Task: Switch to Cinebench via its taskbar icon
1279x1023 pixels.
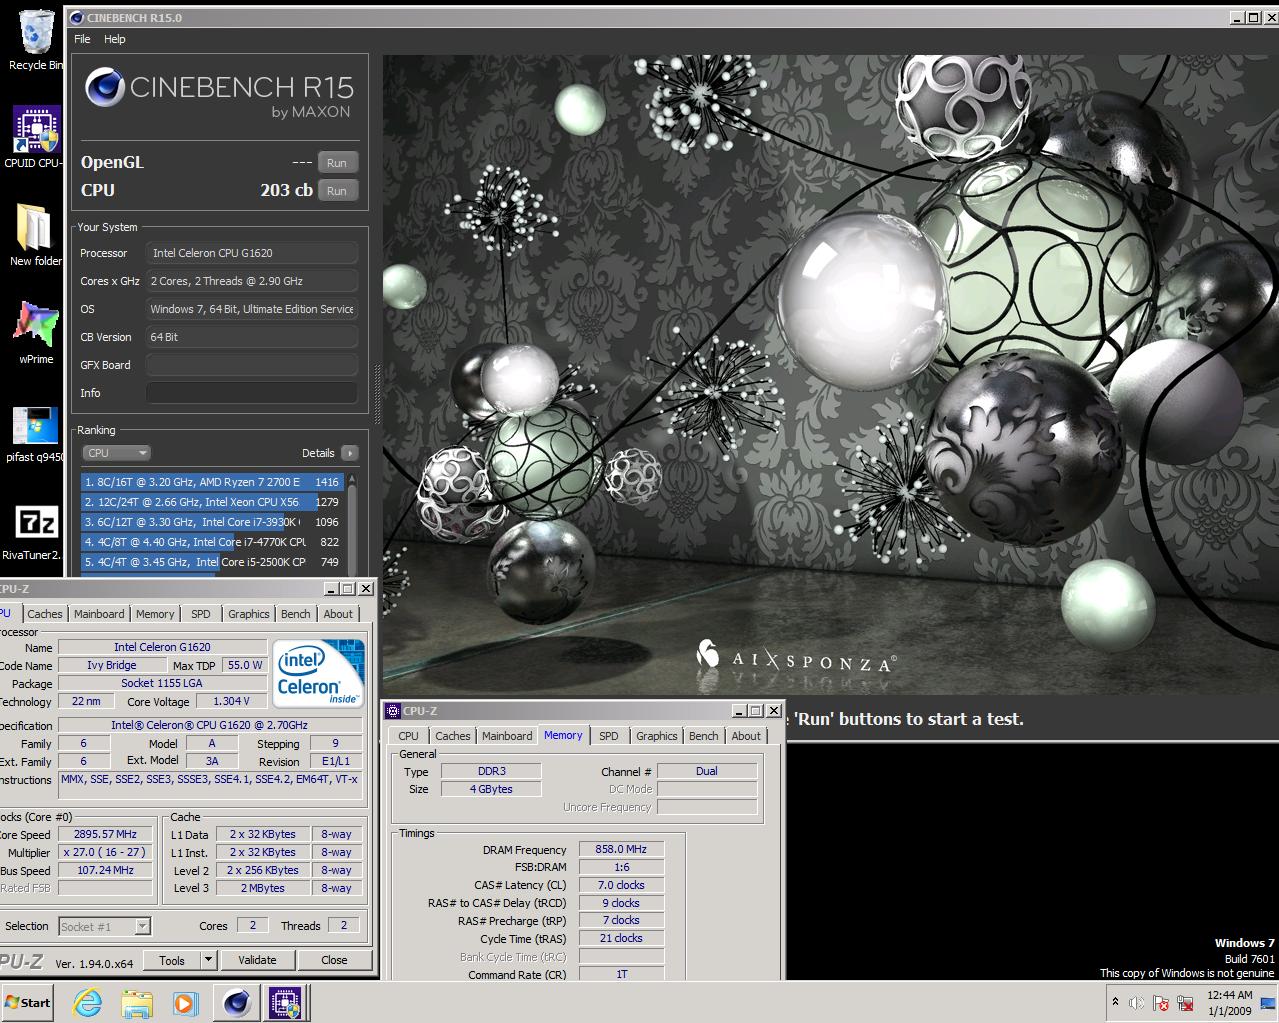Action: click(x=237, y=1002)
